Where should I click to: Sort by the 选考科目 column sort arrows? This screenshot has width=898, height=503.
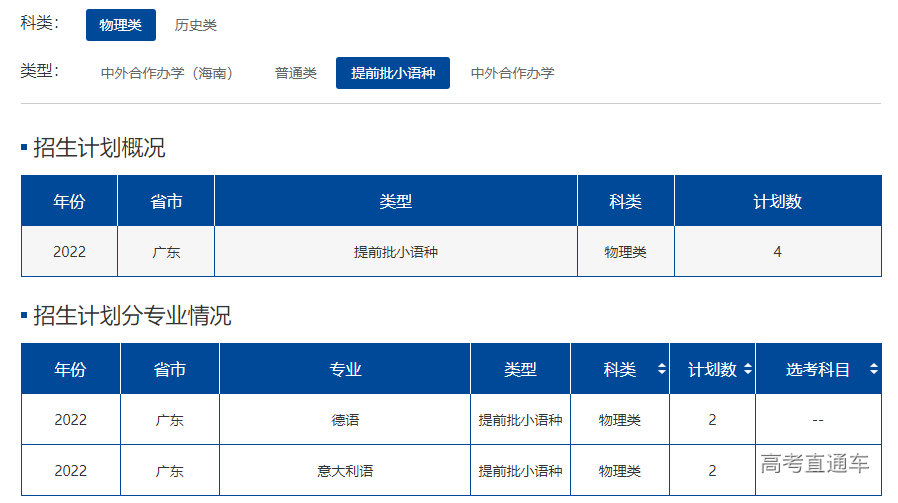point(873,369)
